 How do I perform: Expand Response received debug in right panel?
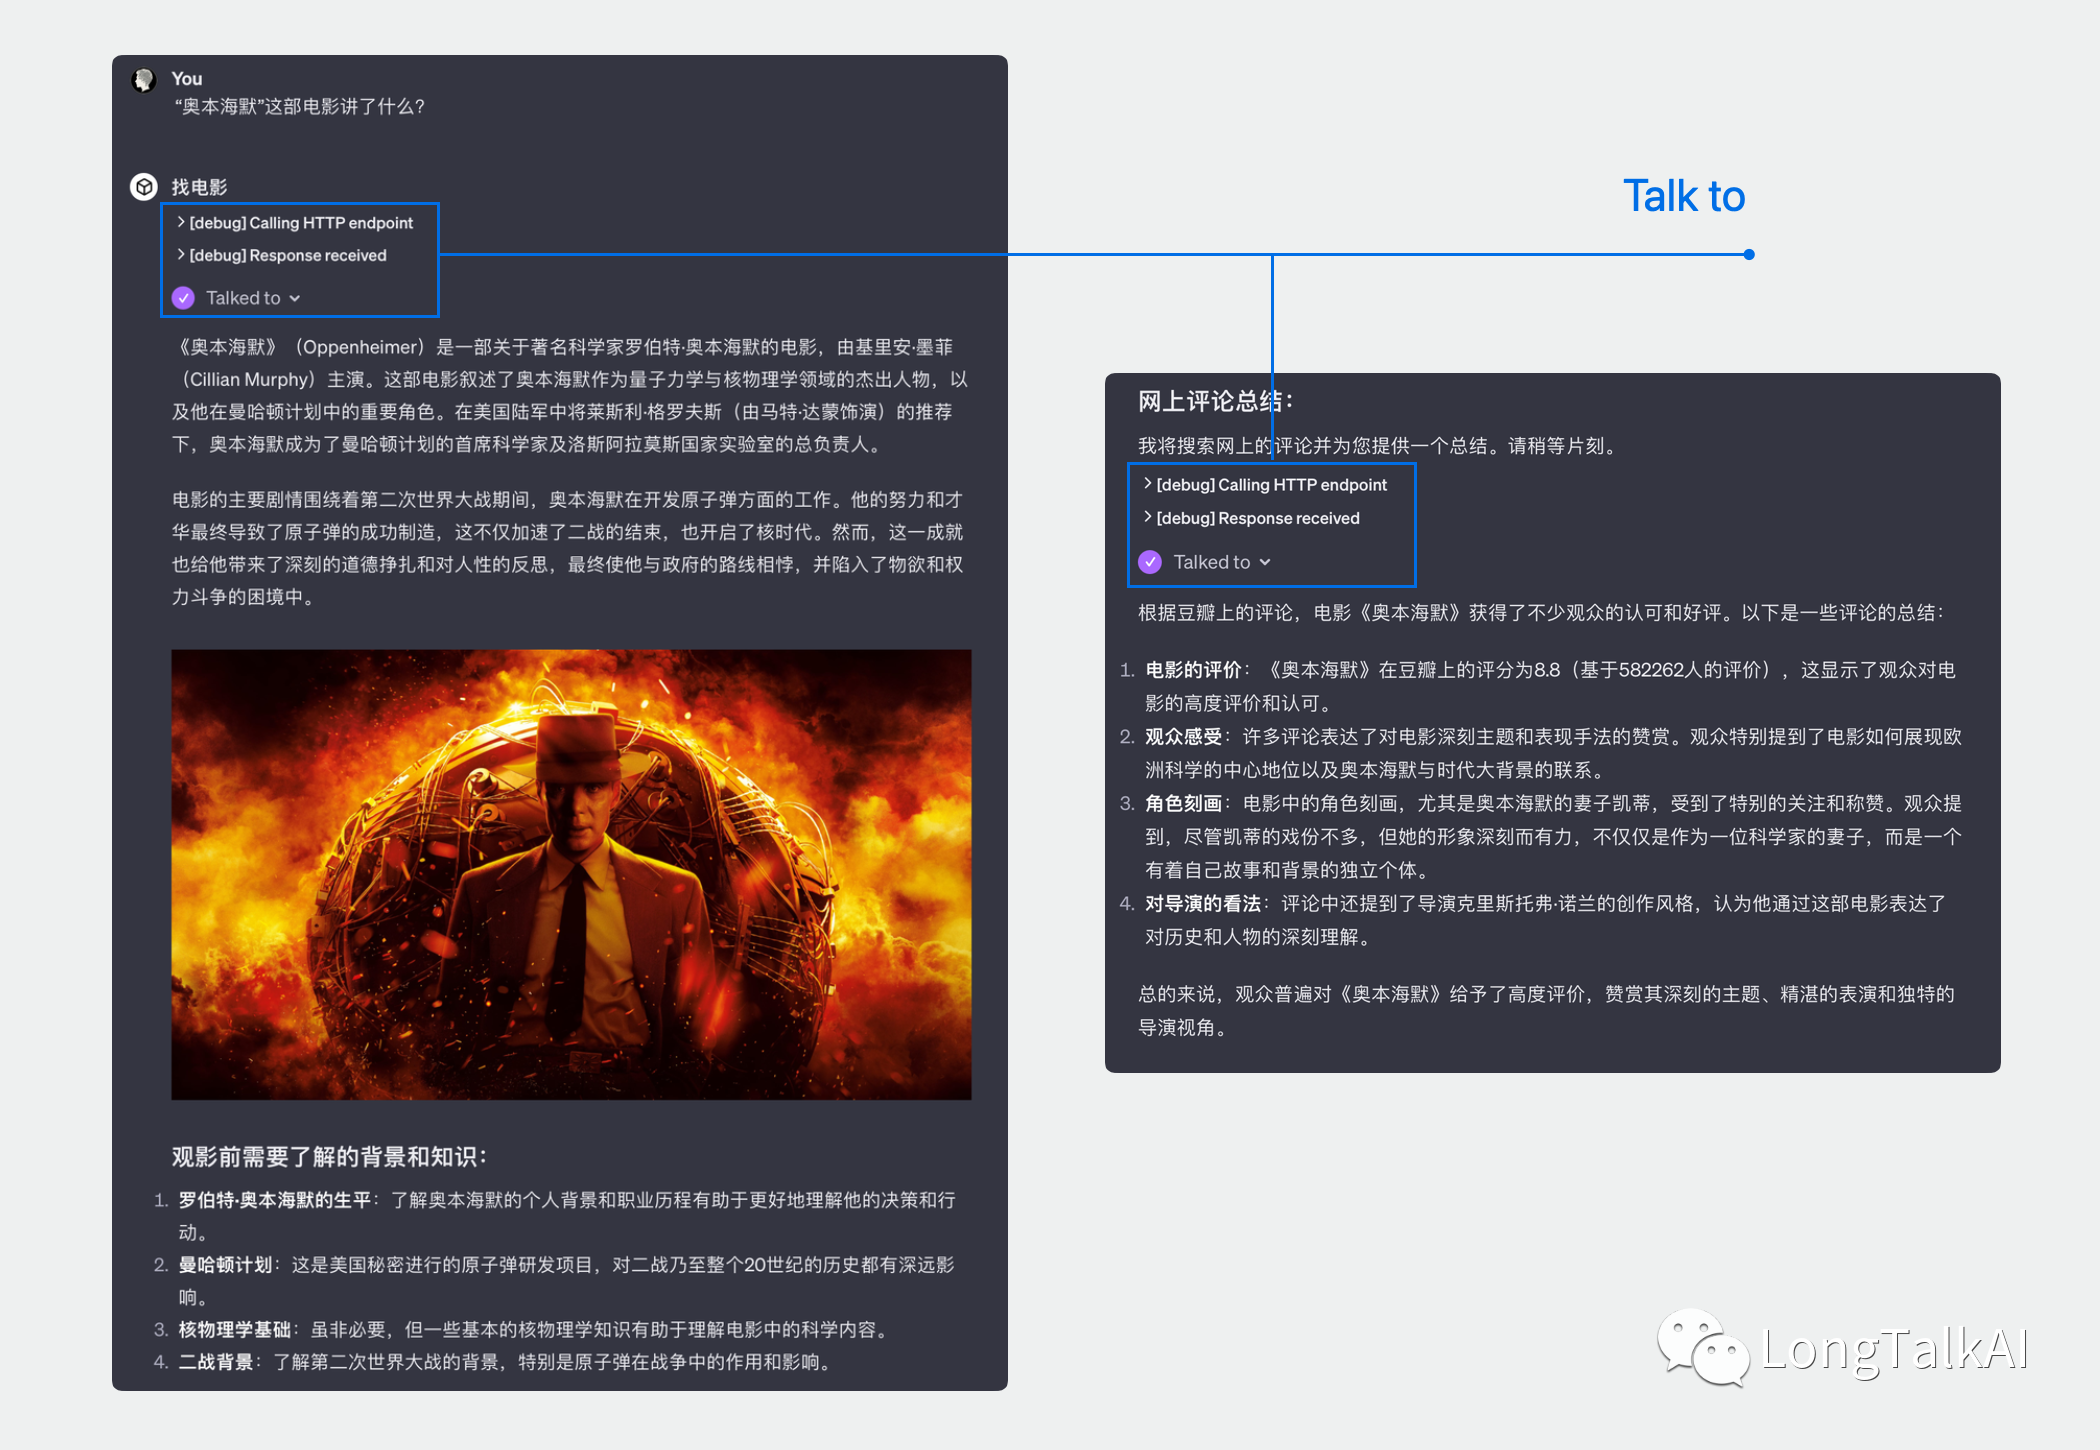click(1251, 518)
